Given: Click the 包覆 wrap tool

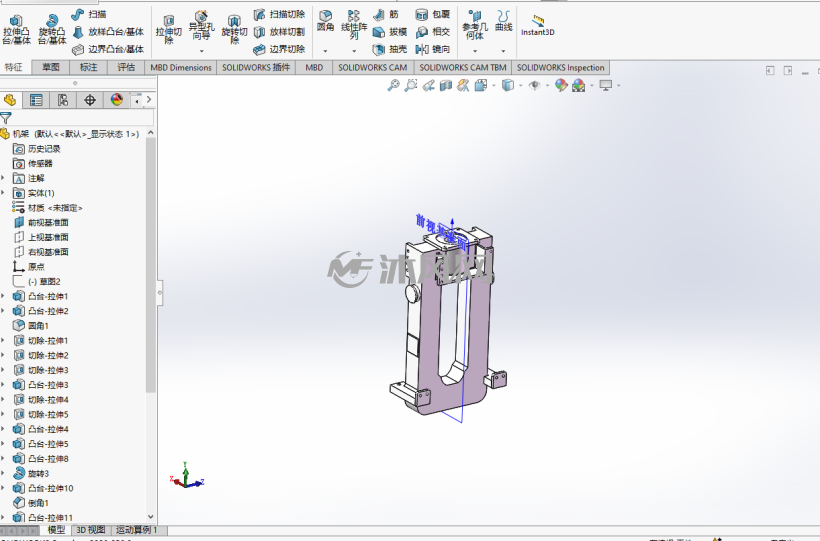Looking at the screenshot, I should click(x=432, y=14).
